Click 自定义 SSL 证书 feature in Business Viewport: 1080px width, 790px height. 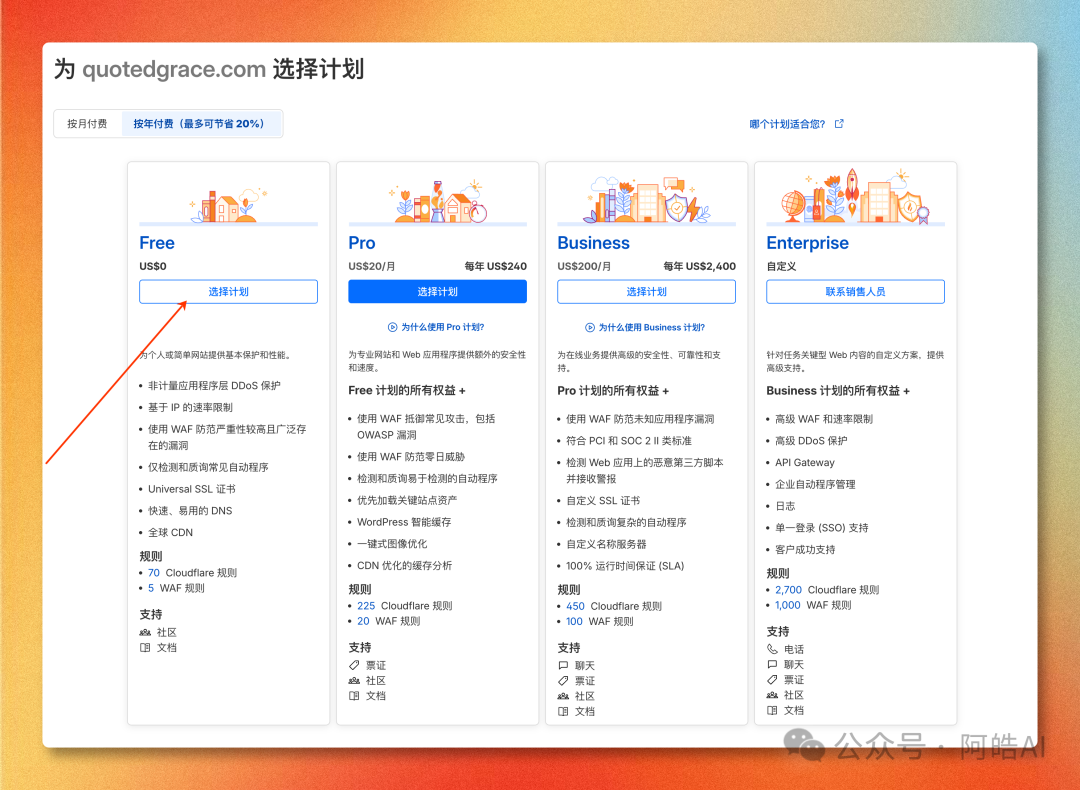603,501
